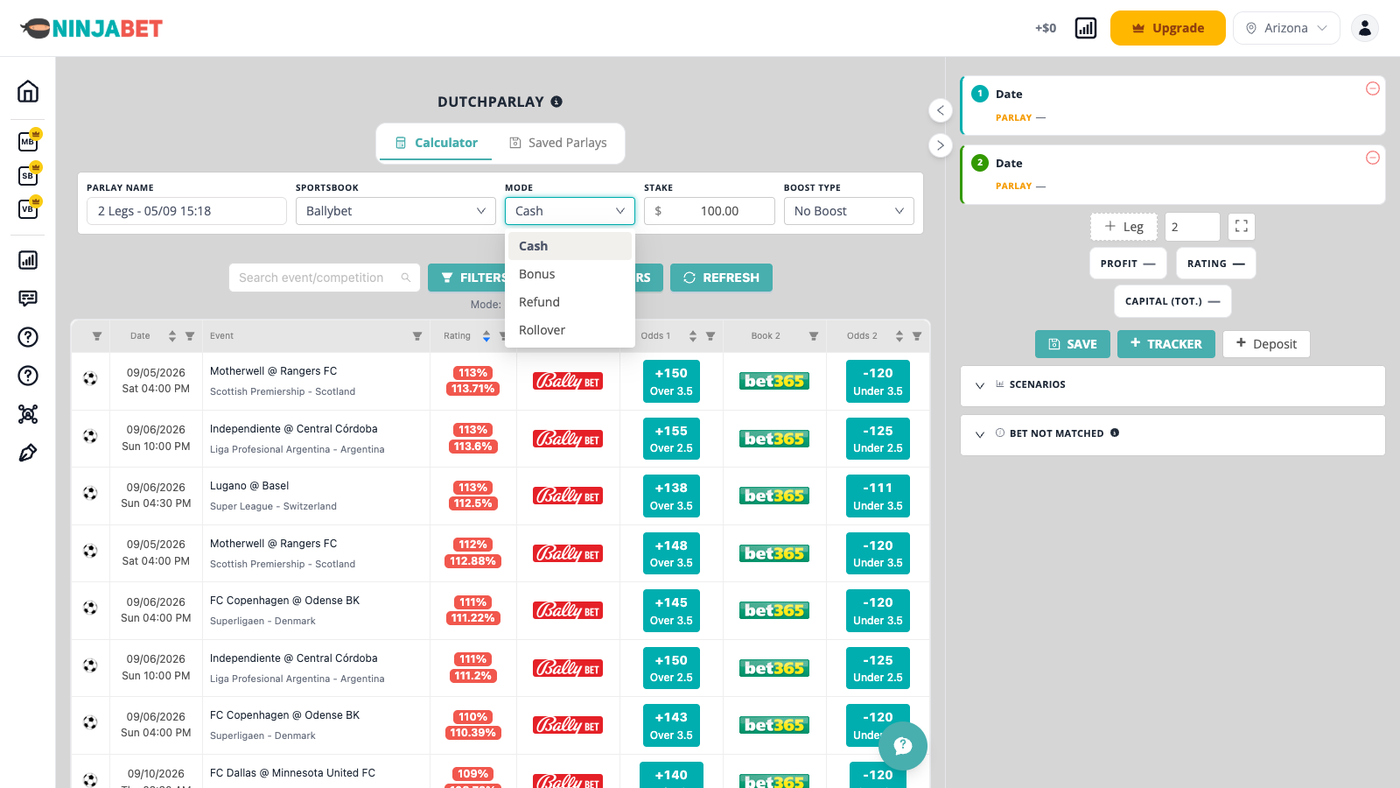Sort the Odds 2 column
Viewport: 1400px width, 788px height.
coord(899,336)
